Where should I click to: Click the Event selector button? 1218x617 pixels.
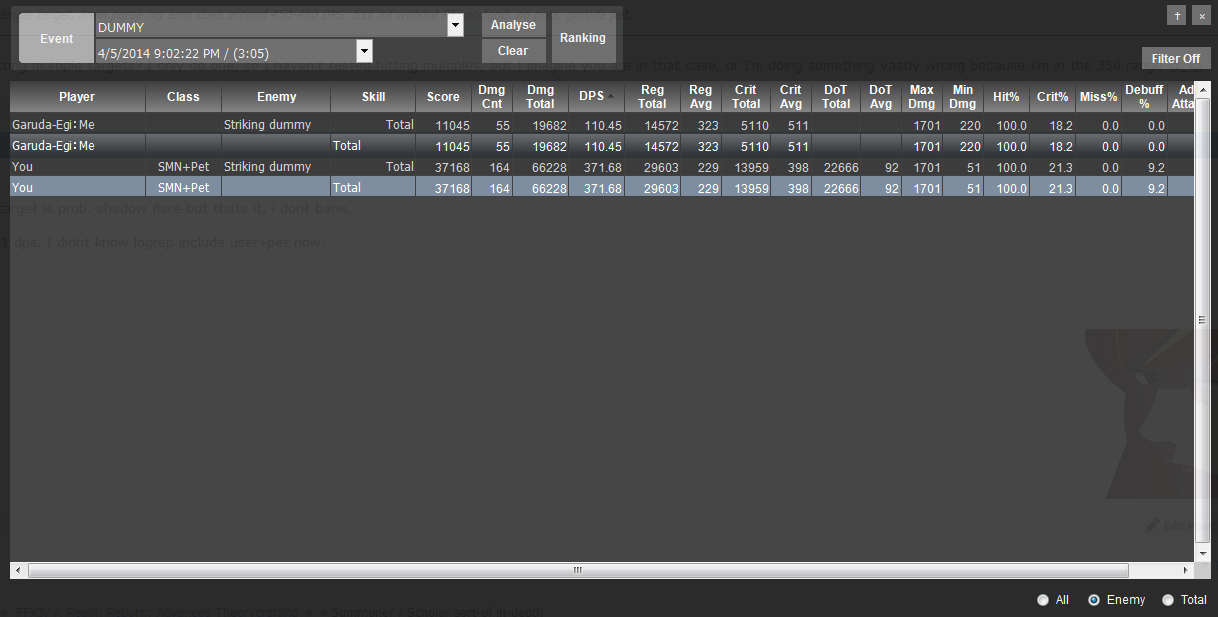click(57, 38)
